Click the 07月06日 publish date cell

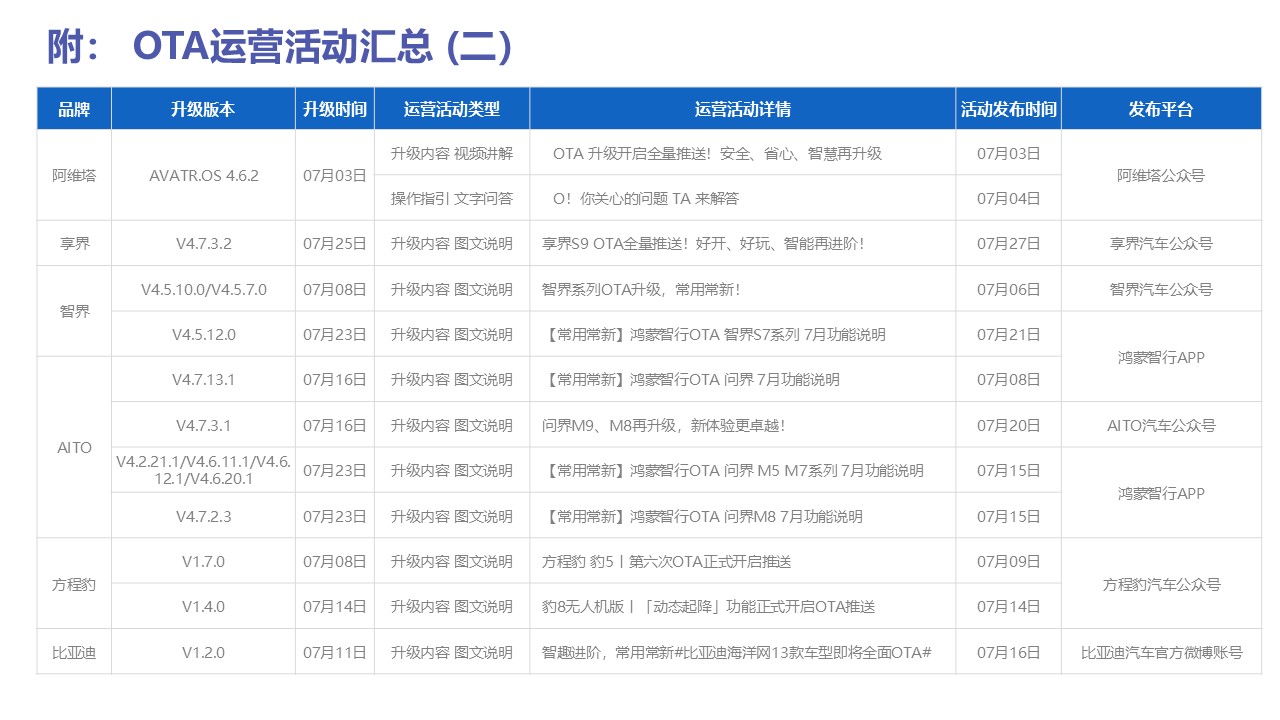pyautogui.click(x=1008, y=289)
